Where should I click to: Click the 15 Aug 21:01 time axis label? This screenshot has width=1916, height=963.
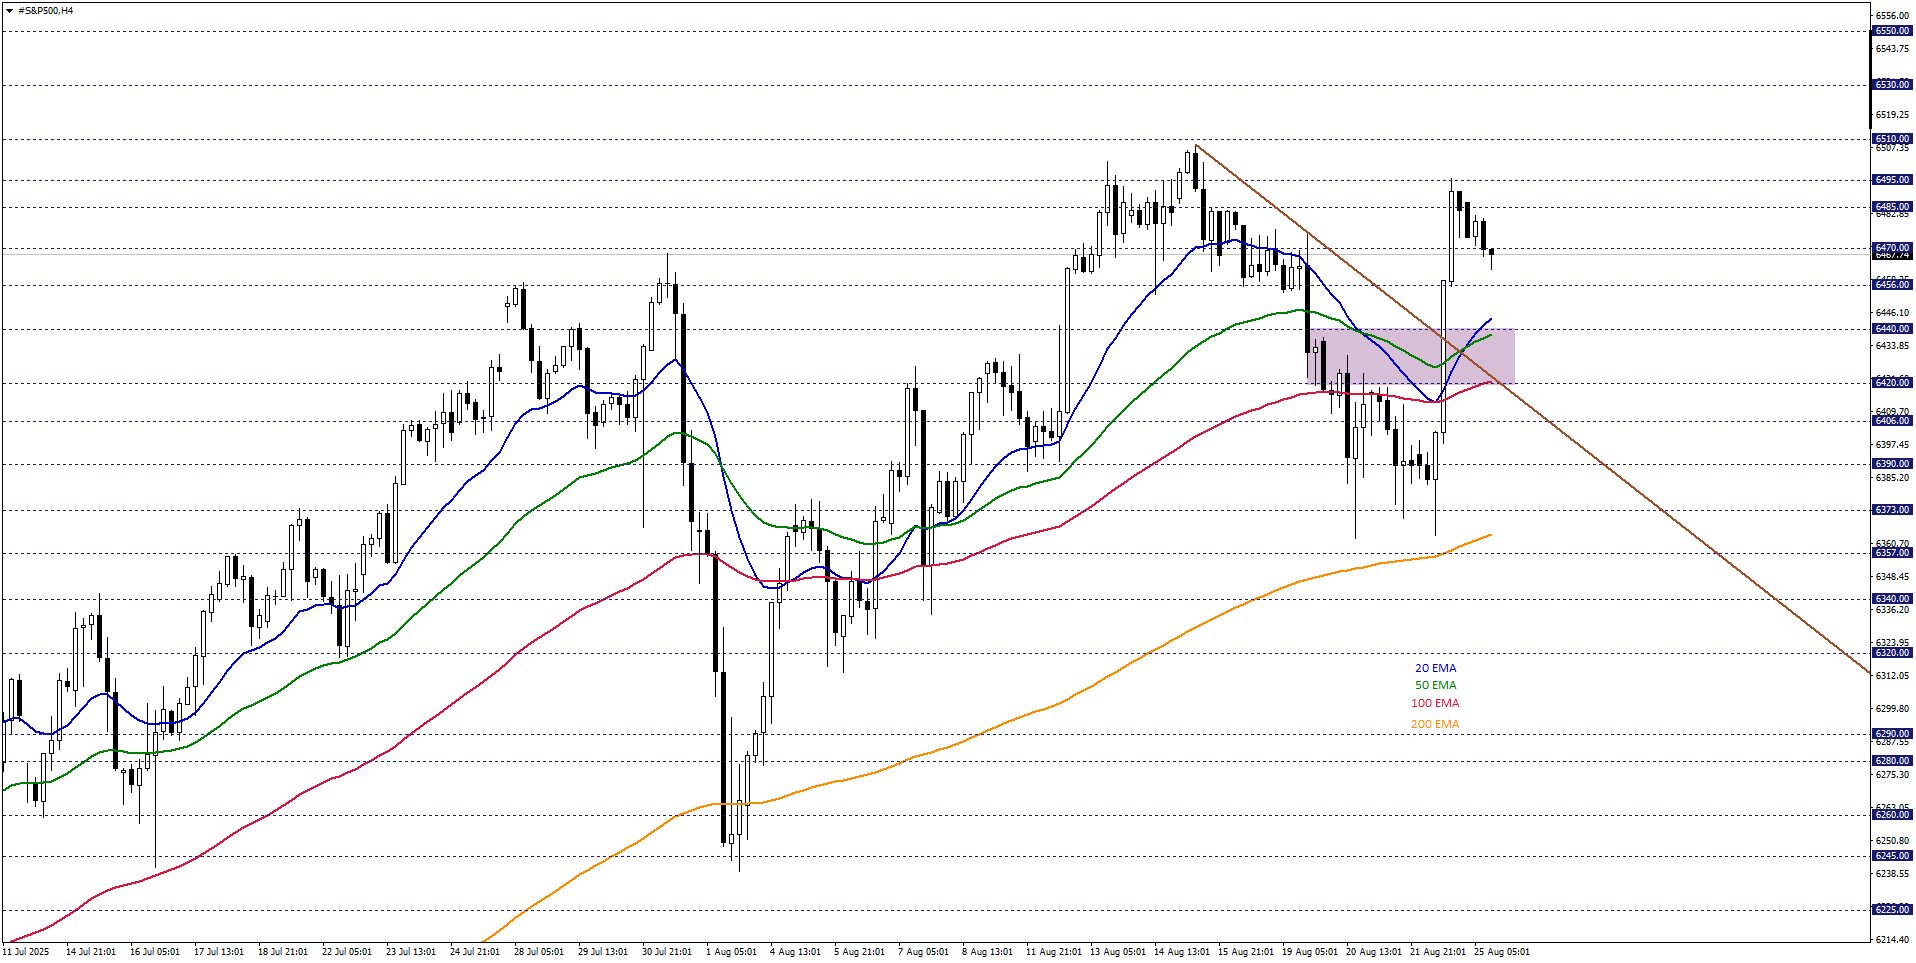click(1246, 952)
